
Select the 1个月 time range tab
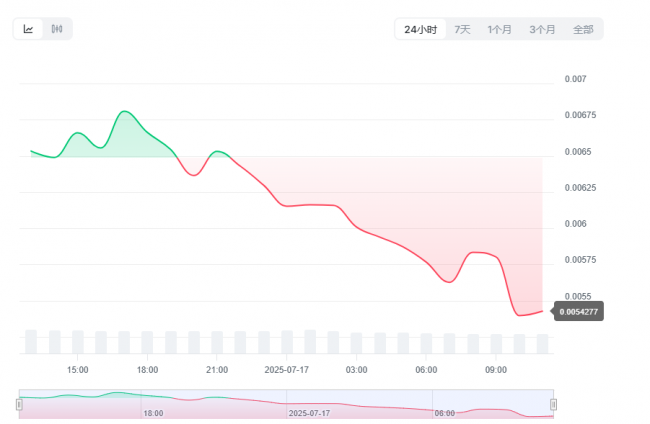[500, 29]
